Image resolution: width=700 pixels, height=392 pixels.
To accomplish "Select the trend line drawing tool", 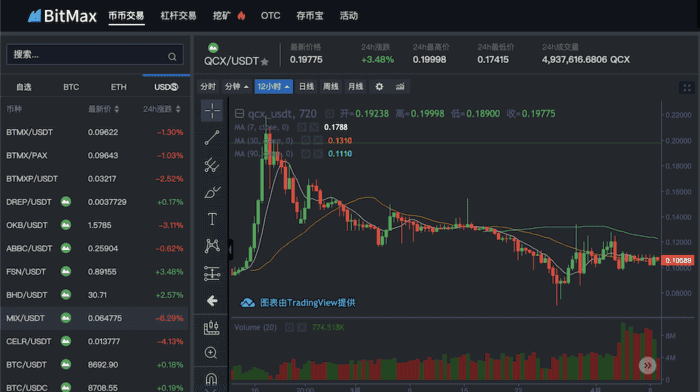I will tap(212, 138).
